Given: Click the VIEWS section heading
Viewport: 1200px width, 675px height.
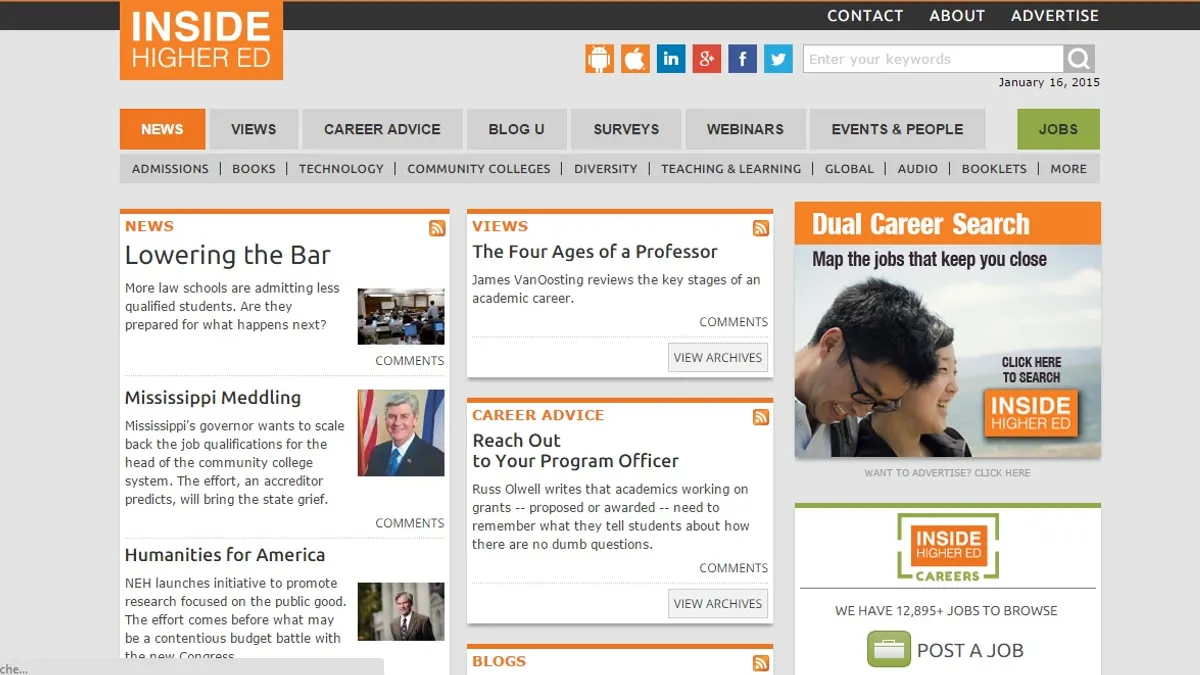Looking at the screenshot, I should [500, 226].
